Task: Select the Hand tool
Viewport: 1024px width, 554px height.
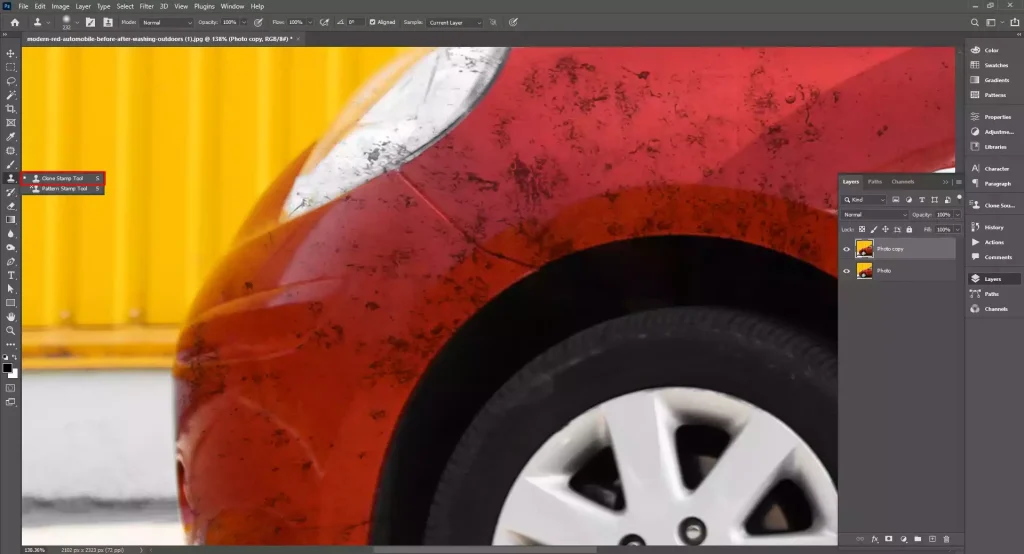Action: click(11, 316)
